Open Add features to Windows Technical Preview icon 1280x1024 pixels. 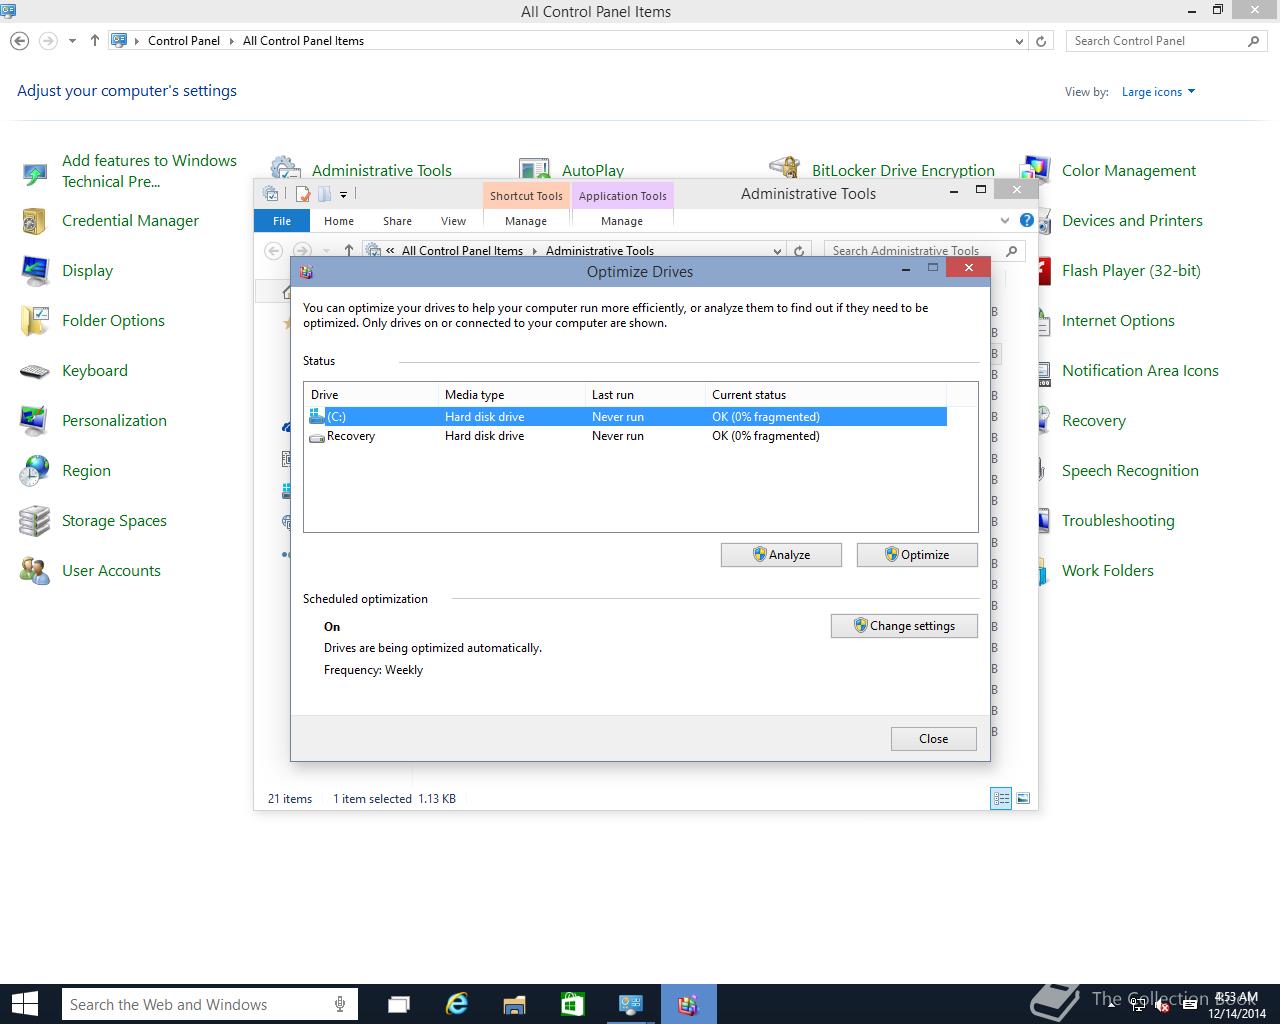[35, 172]
